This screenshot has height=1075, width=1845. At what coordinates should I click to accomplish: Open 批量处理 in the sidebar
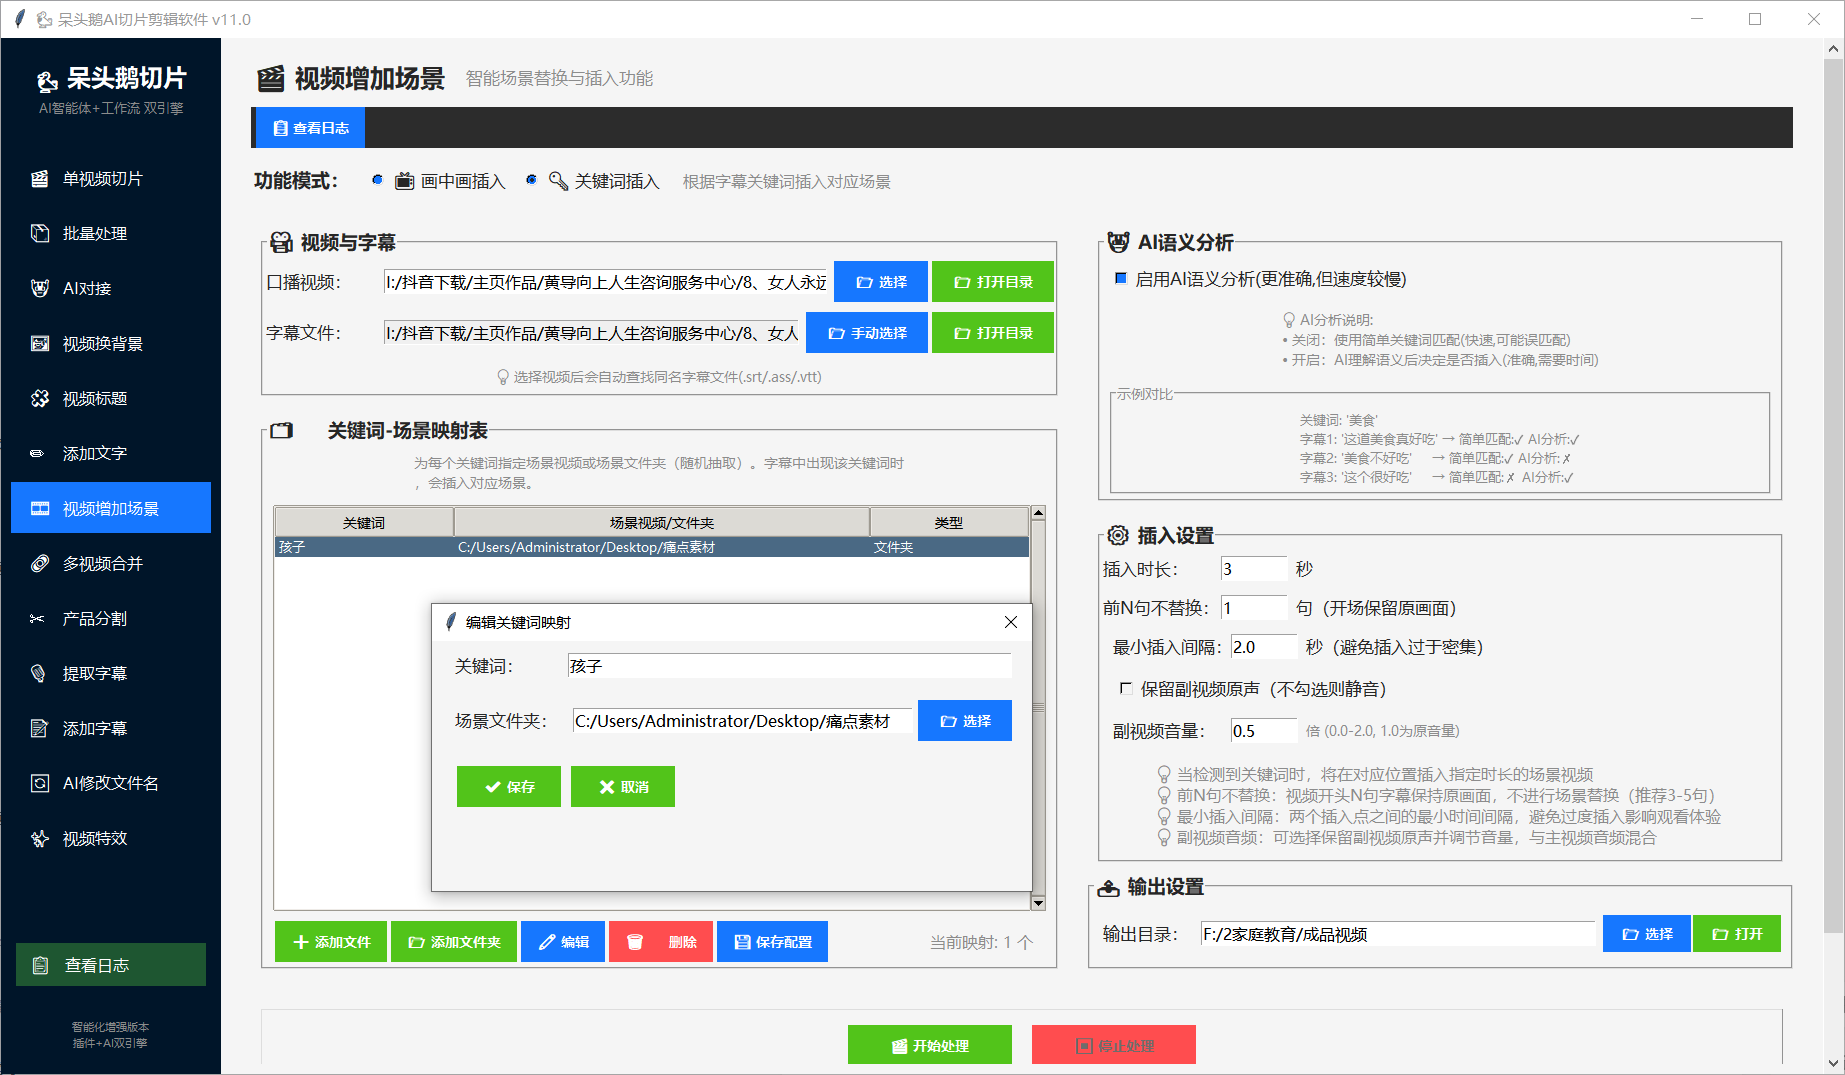(x=94, y=234)
